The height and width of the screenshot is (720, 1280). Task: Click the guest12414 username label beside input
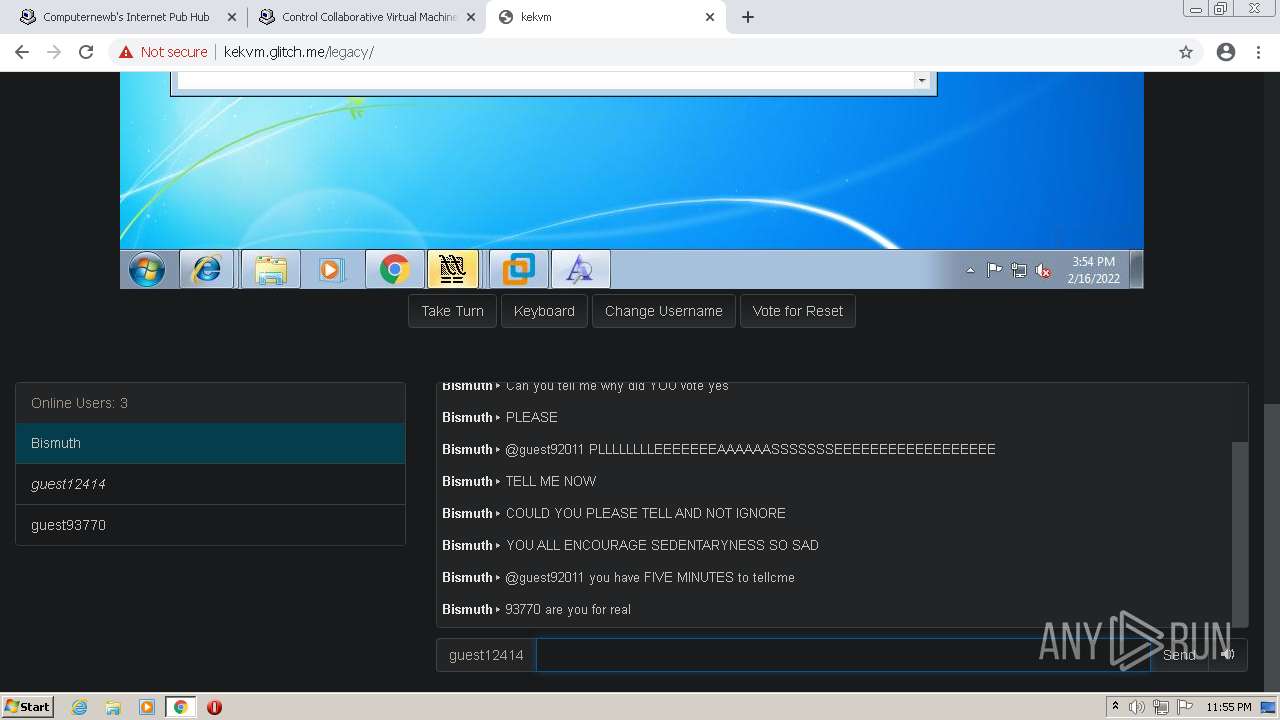(x=486, y=655)
